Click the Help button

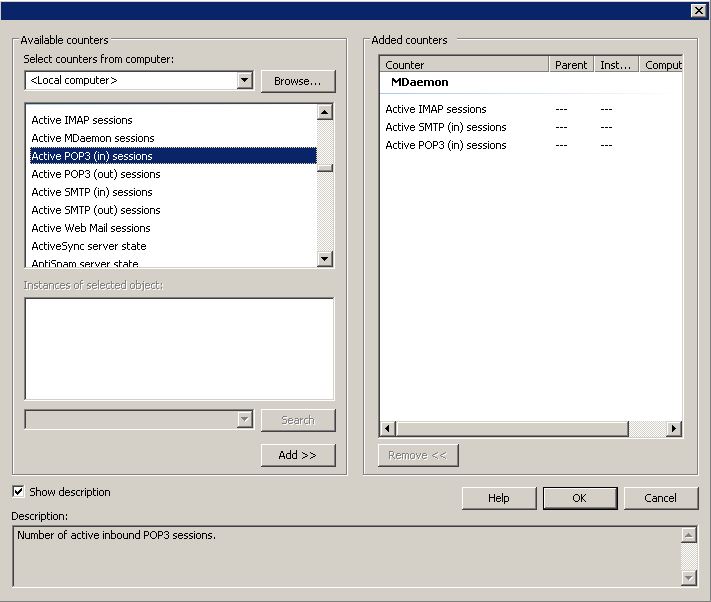[x=499, y=498]
